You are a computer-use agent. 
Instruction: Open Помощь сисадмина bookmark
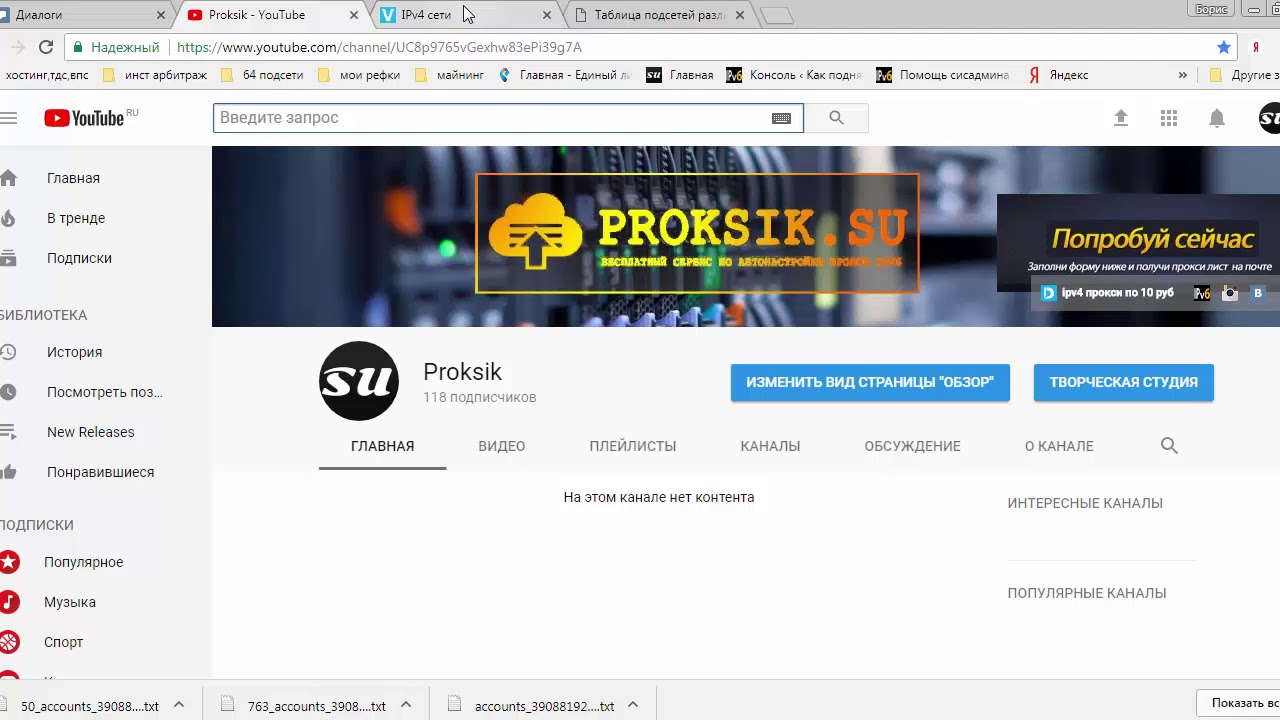(x=942, y=75)
